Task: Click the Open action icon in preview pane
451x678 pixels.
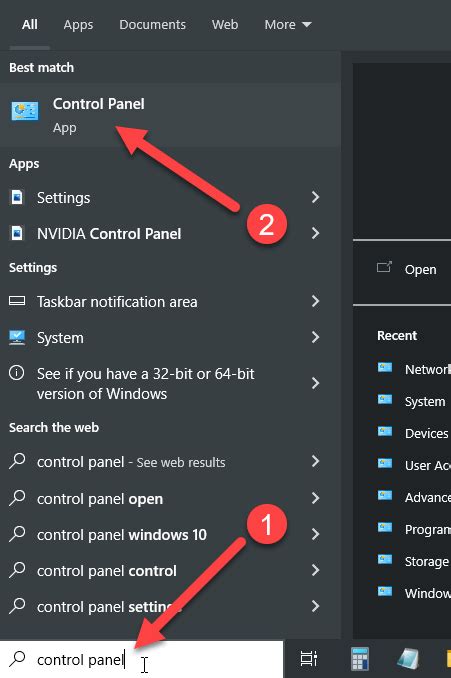Action: click(384, 267)
